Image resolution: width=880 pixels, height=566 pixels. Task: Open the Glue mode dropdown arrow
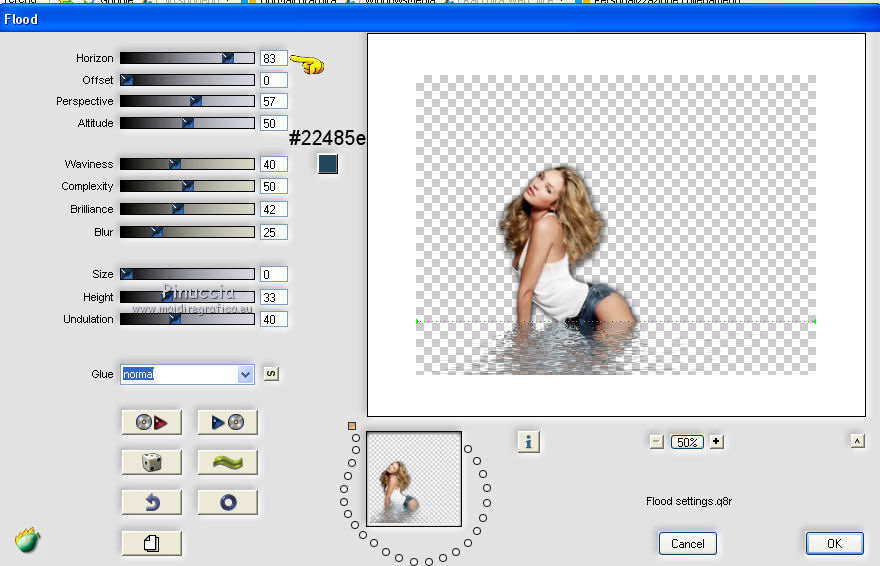[x=245, y=374]
